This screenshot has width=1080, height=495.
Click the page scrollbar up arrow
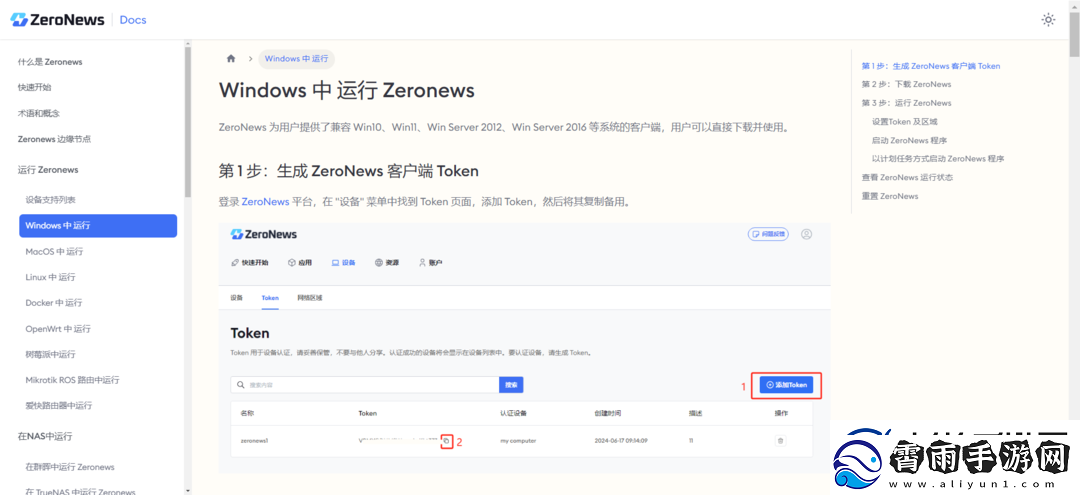tap(1075, 5)
